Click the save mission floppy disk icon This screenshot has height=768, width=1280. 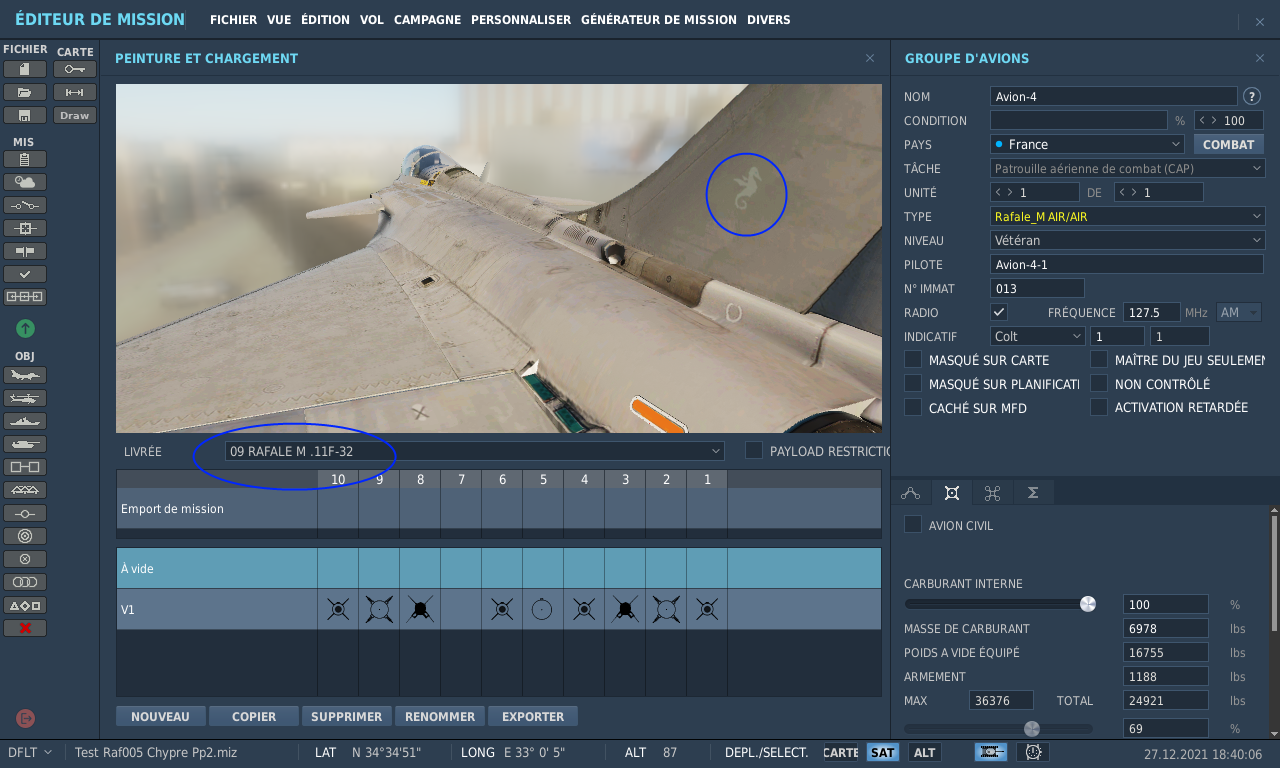pos(25,115)
